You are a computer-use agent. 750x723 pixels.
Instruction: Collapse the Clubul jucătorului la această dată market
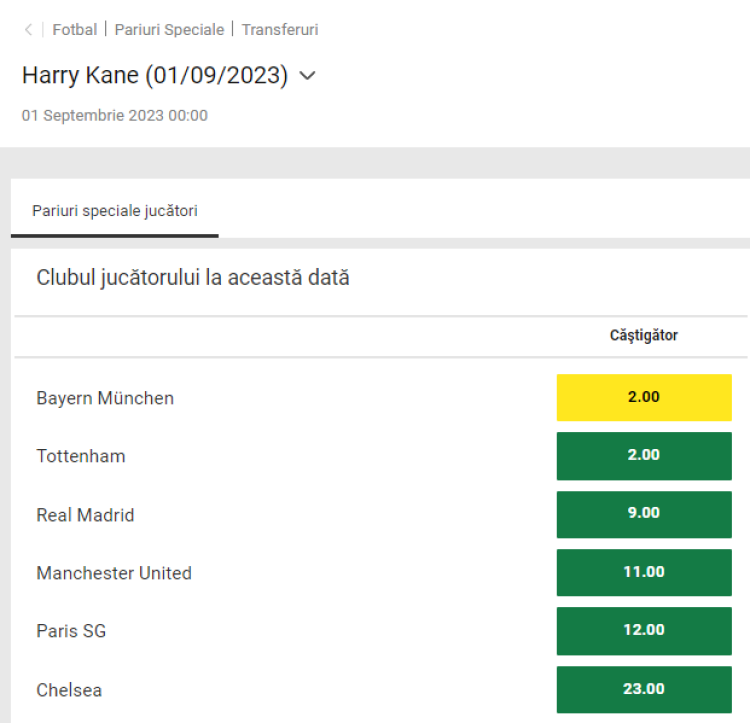coord(193,278)
